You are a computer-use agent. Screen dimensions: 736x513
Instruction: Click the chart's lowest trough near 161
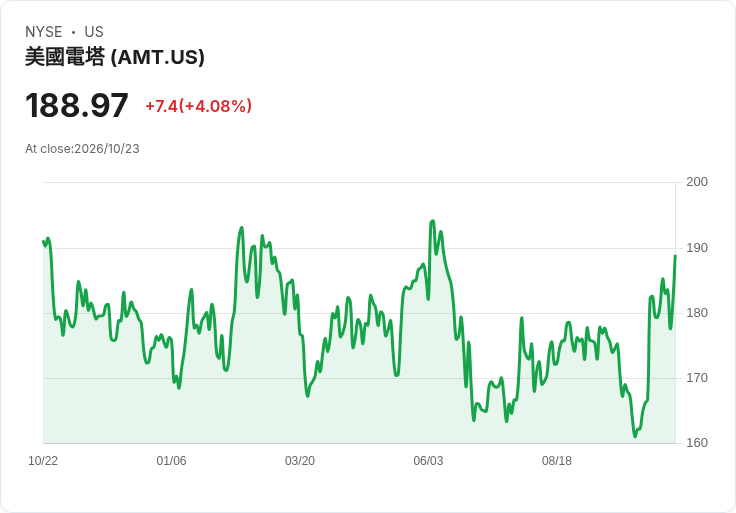[x=635, y=436]
